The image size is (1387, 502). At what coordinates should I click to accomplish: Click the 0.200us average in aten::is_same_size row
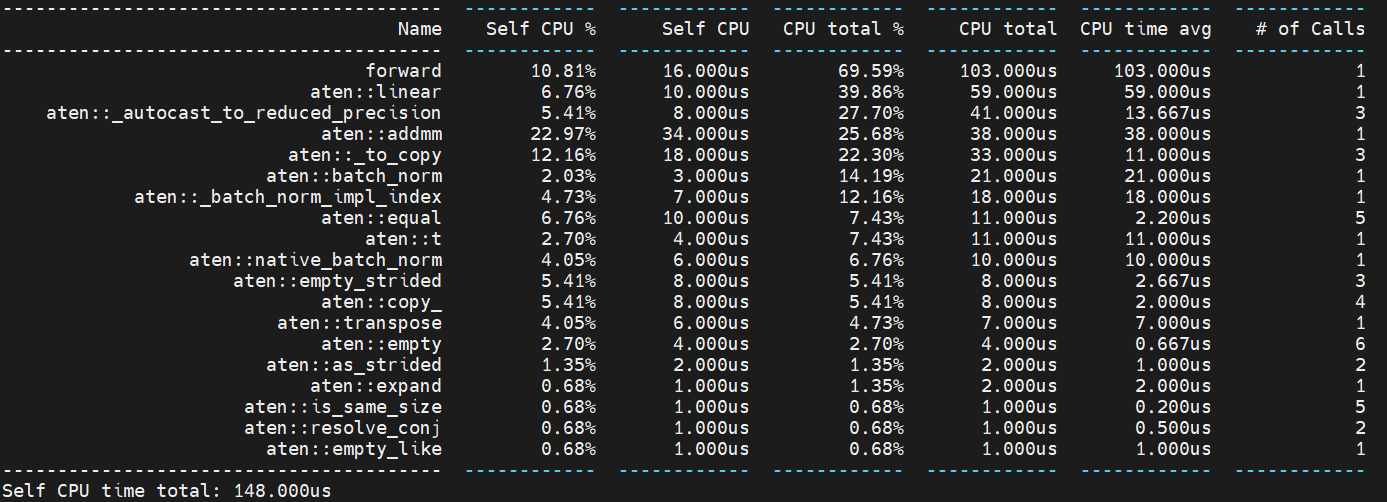pos(1174,407)
